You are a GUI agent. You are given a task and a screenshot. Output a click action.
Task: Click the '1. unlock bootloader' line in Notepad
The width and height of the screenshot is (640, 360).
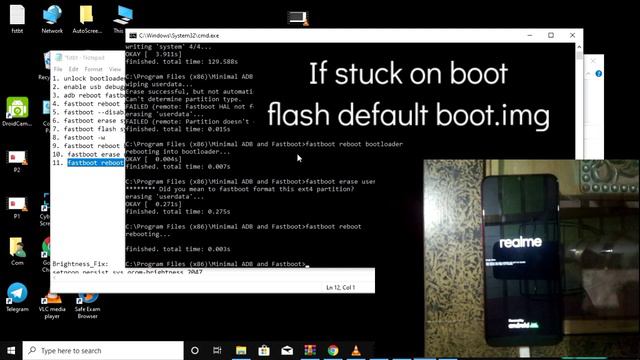88,78
